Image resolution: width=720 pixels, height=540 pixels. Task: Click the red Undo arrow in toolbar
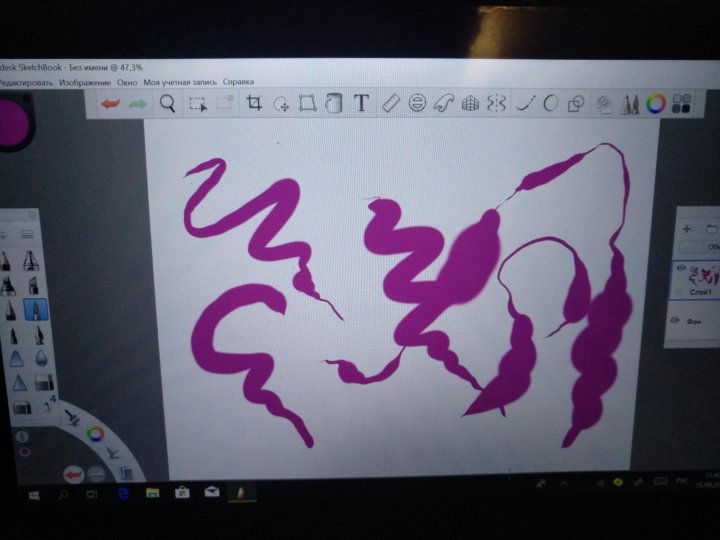[111, 103]
